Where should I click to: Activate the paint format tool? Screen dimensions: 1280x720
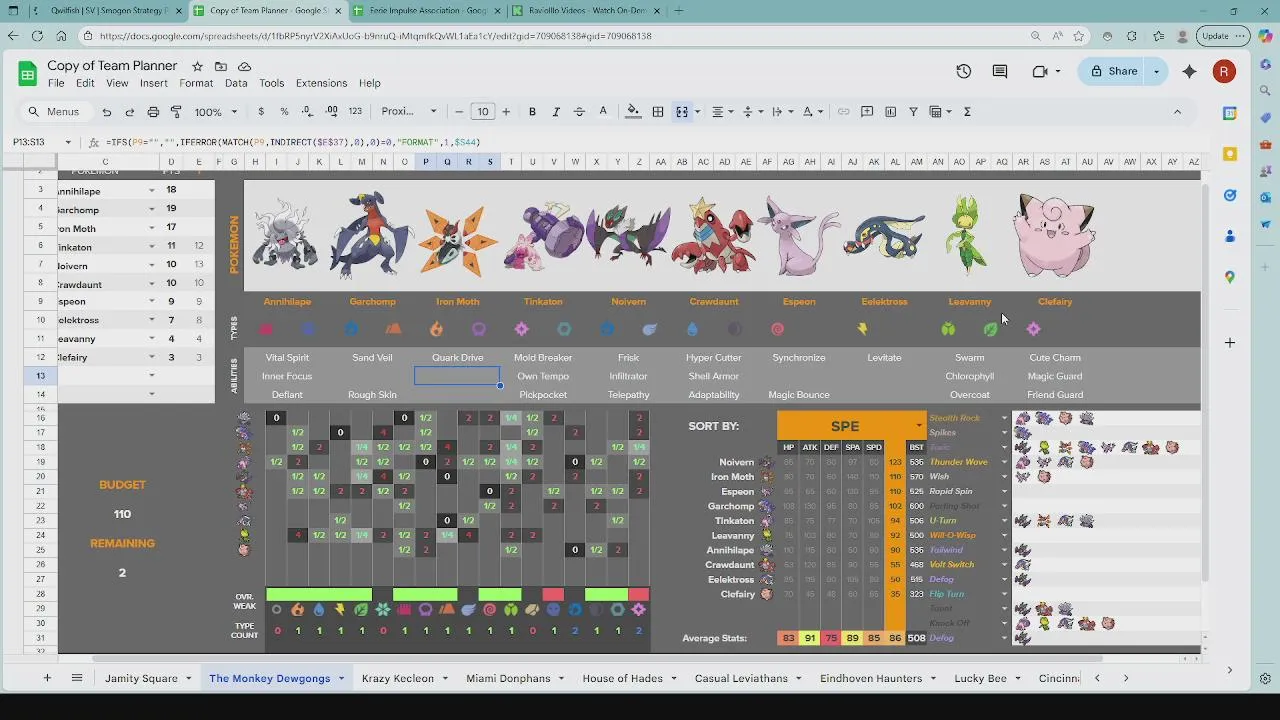tap(176, 112)
